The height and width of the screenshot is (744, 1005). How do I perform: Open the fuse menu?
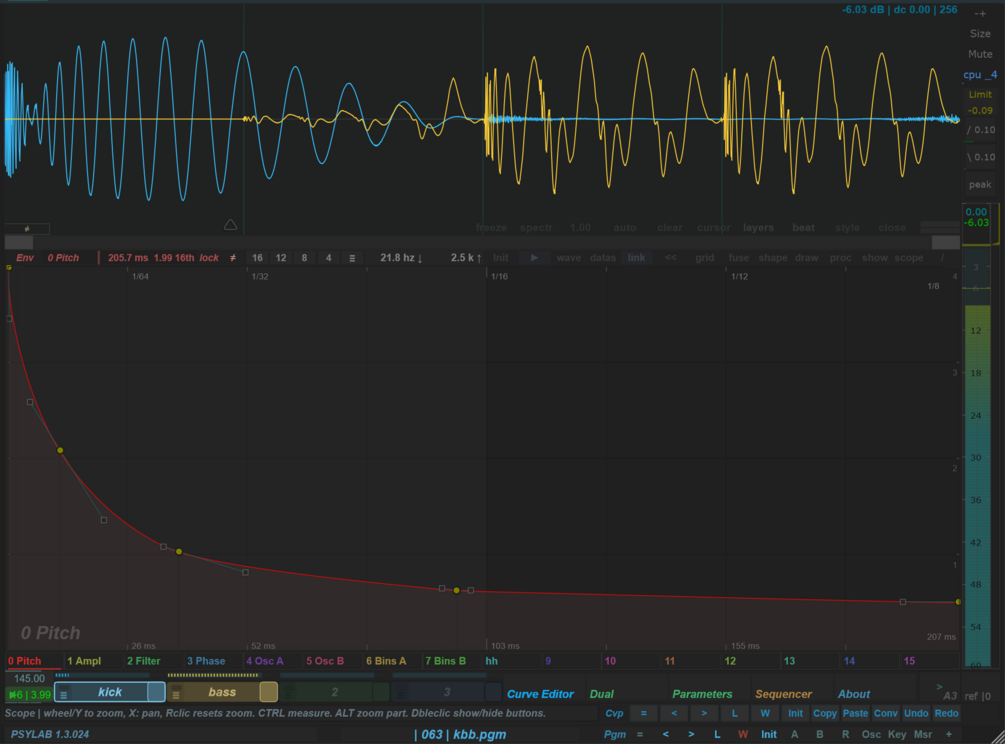point(738,258)
